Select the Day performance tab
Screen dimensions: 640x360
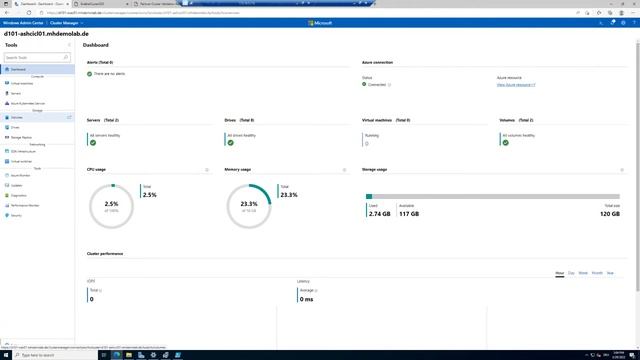571,273
